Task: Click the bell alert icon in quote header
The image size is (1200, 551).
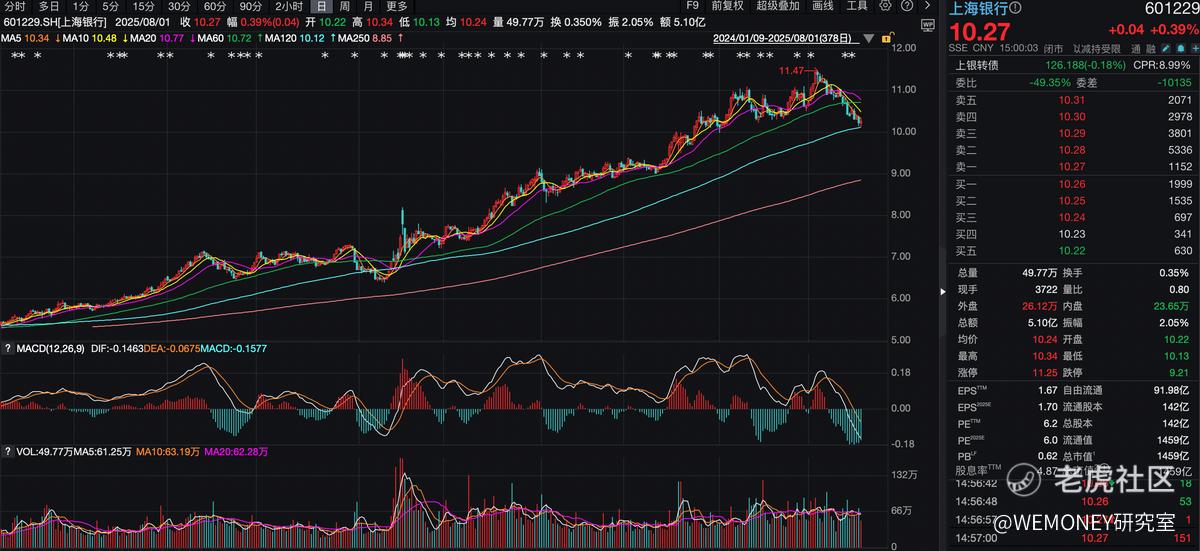Action: click(1180, 48)
